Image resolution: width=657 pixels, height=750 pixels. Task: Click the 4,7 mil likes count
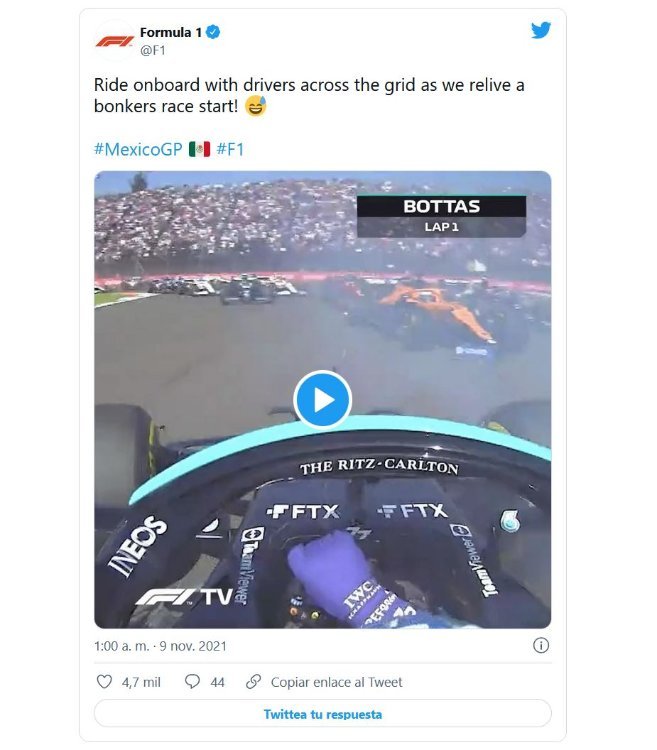pyautogui.click(x=141, y=682)
